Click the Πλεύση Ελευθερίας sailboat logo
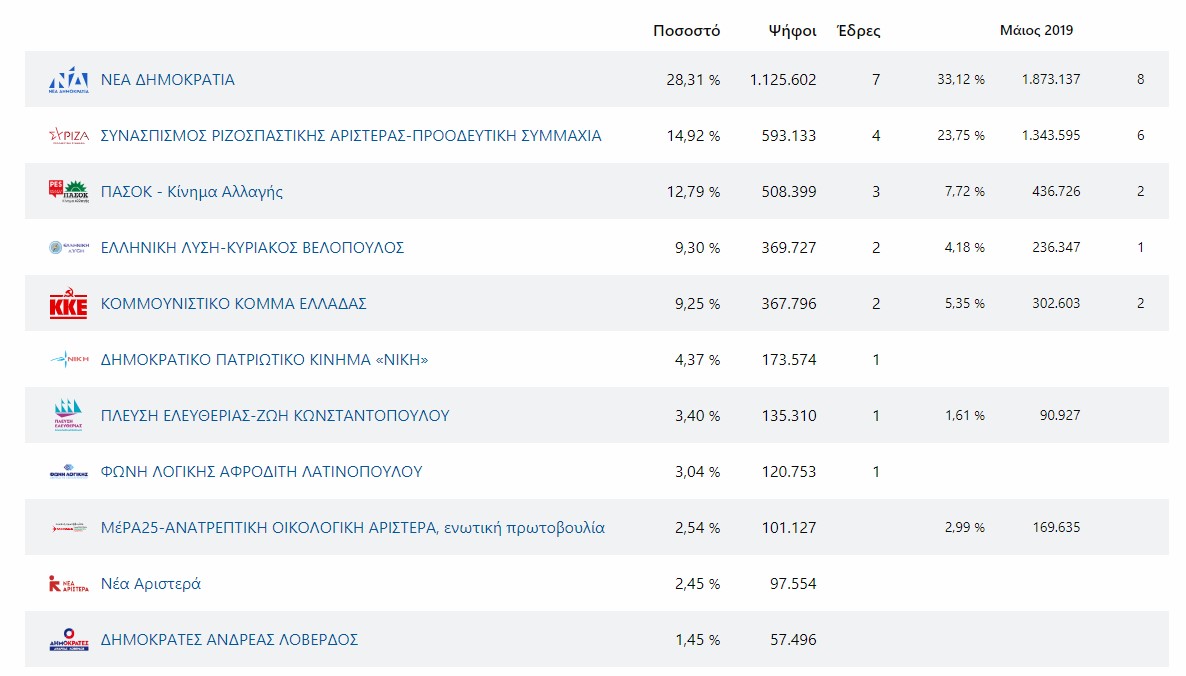Screen dimensions: 1186x676 click(69, 415)
